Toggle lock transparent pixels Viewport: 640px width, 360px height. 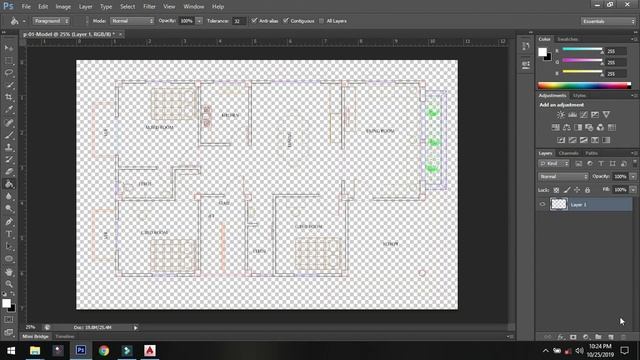(x=556, y=190)
